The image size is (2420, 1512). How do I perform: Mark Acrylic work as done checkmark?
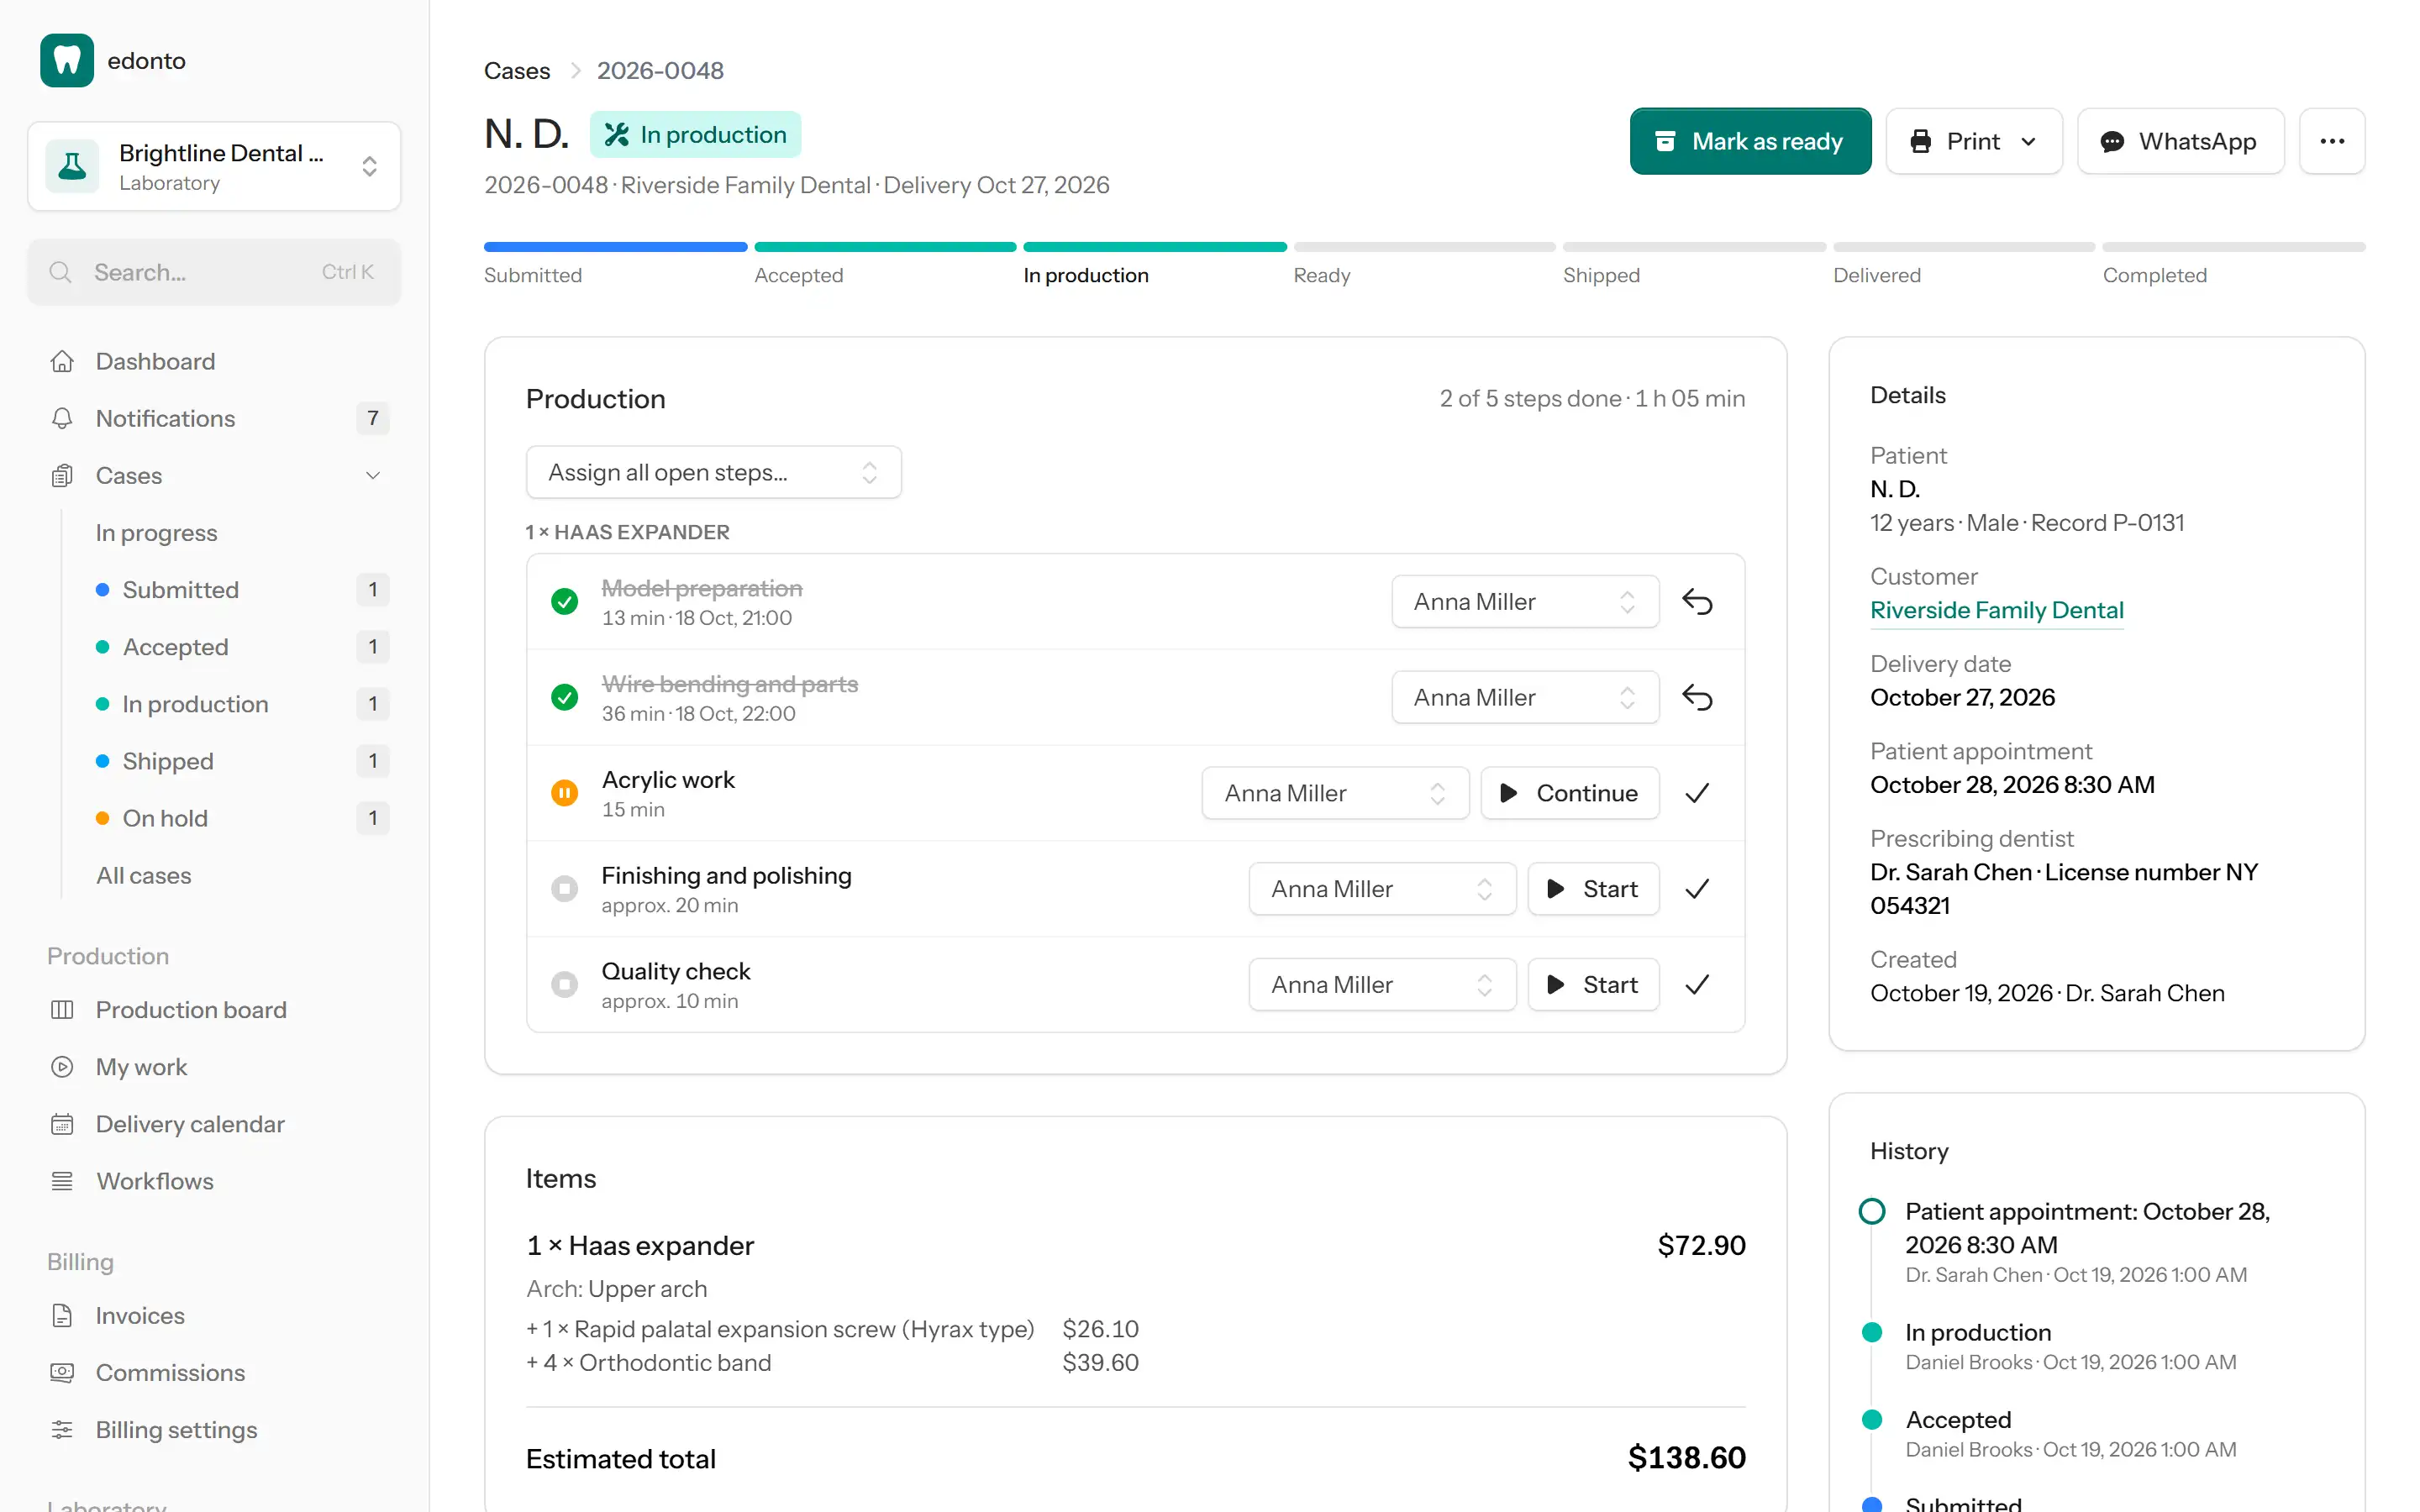point(1697,793)
